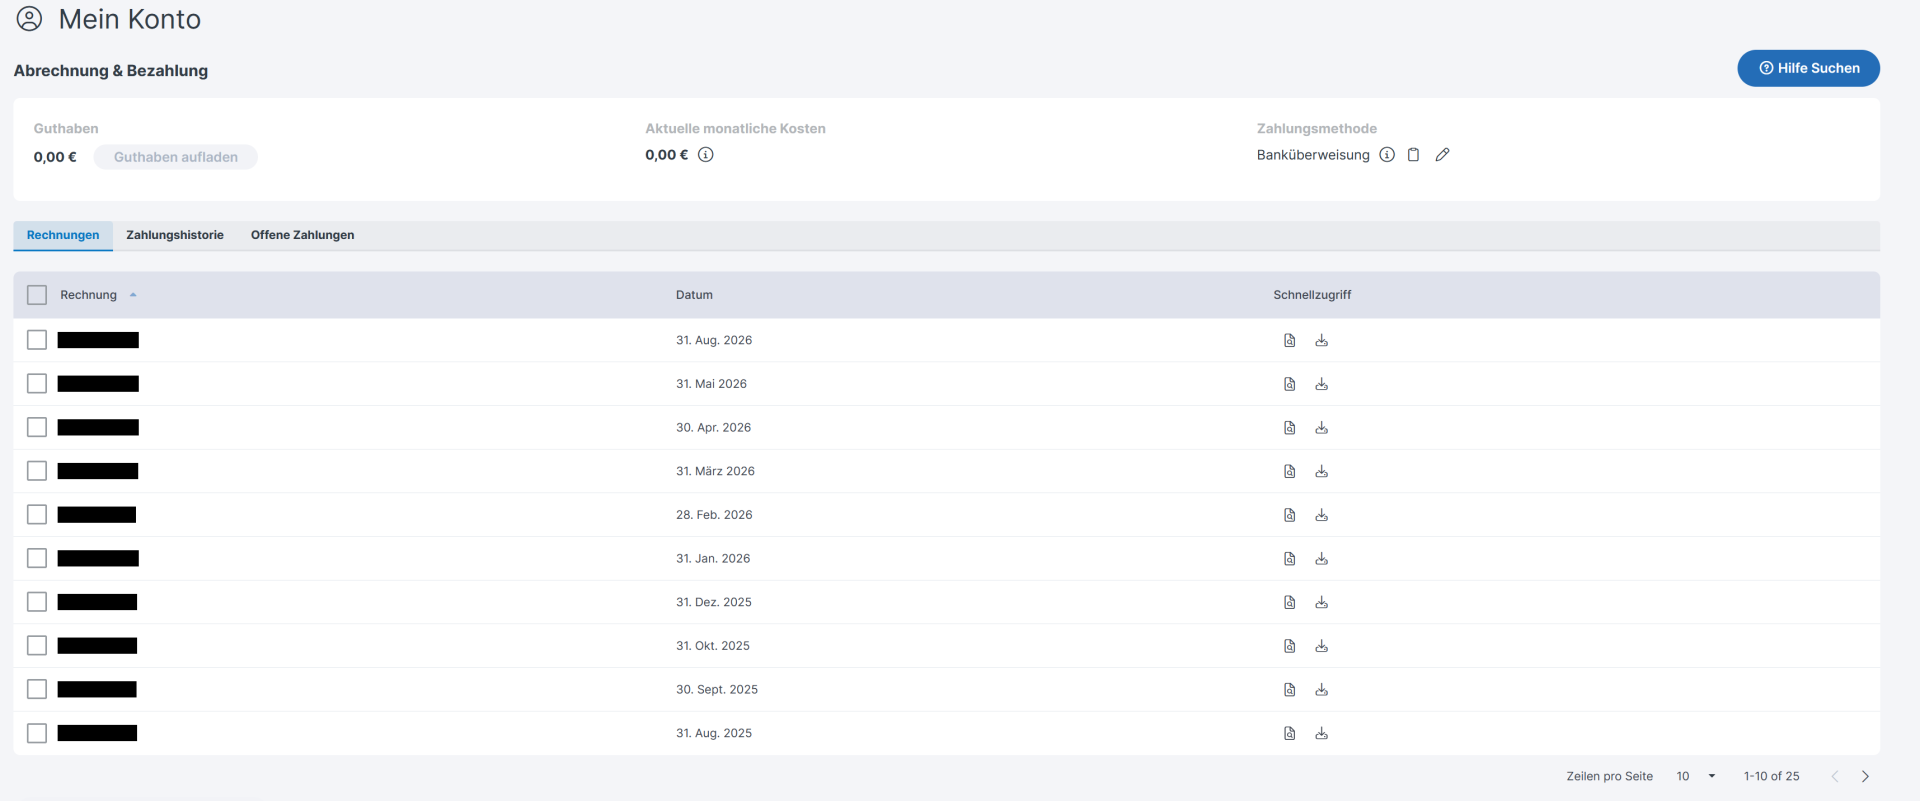Viewport: 1920px width, 801px height.
Task: View invoice document dated 31. Aug. 2026
Action: click(x=1290, y=340)
